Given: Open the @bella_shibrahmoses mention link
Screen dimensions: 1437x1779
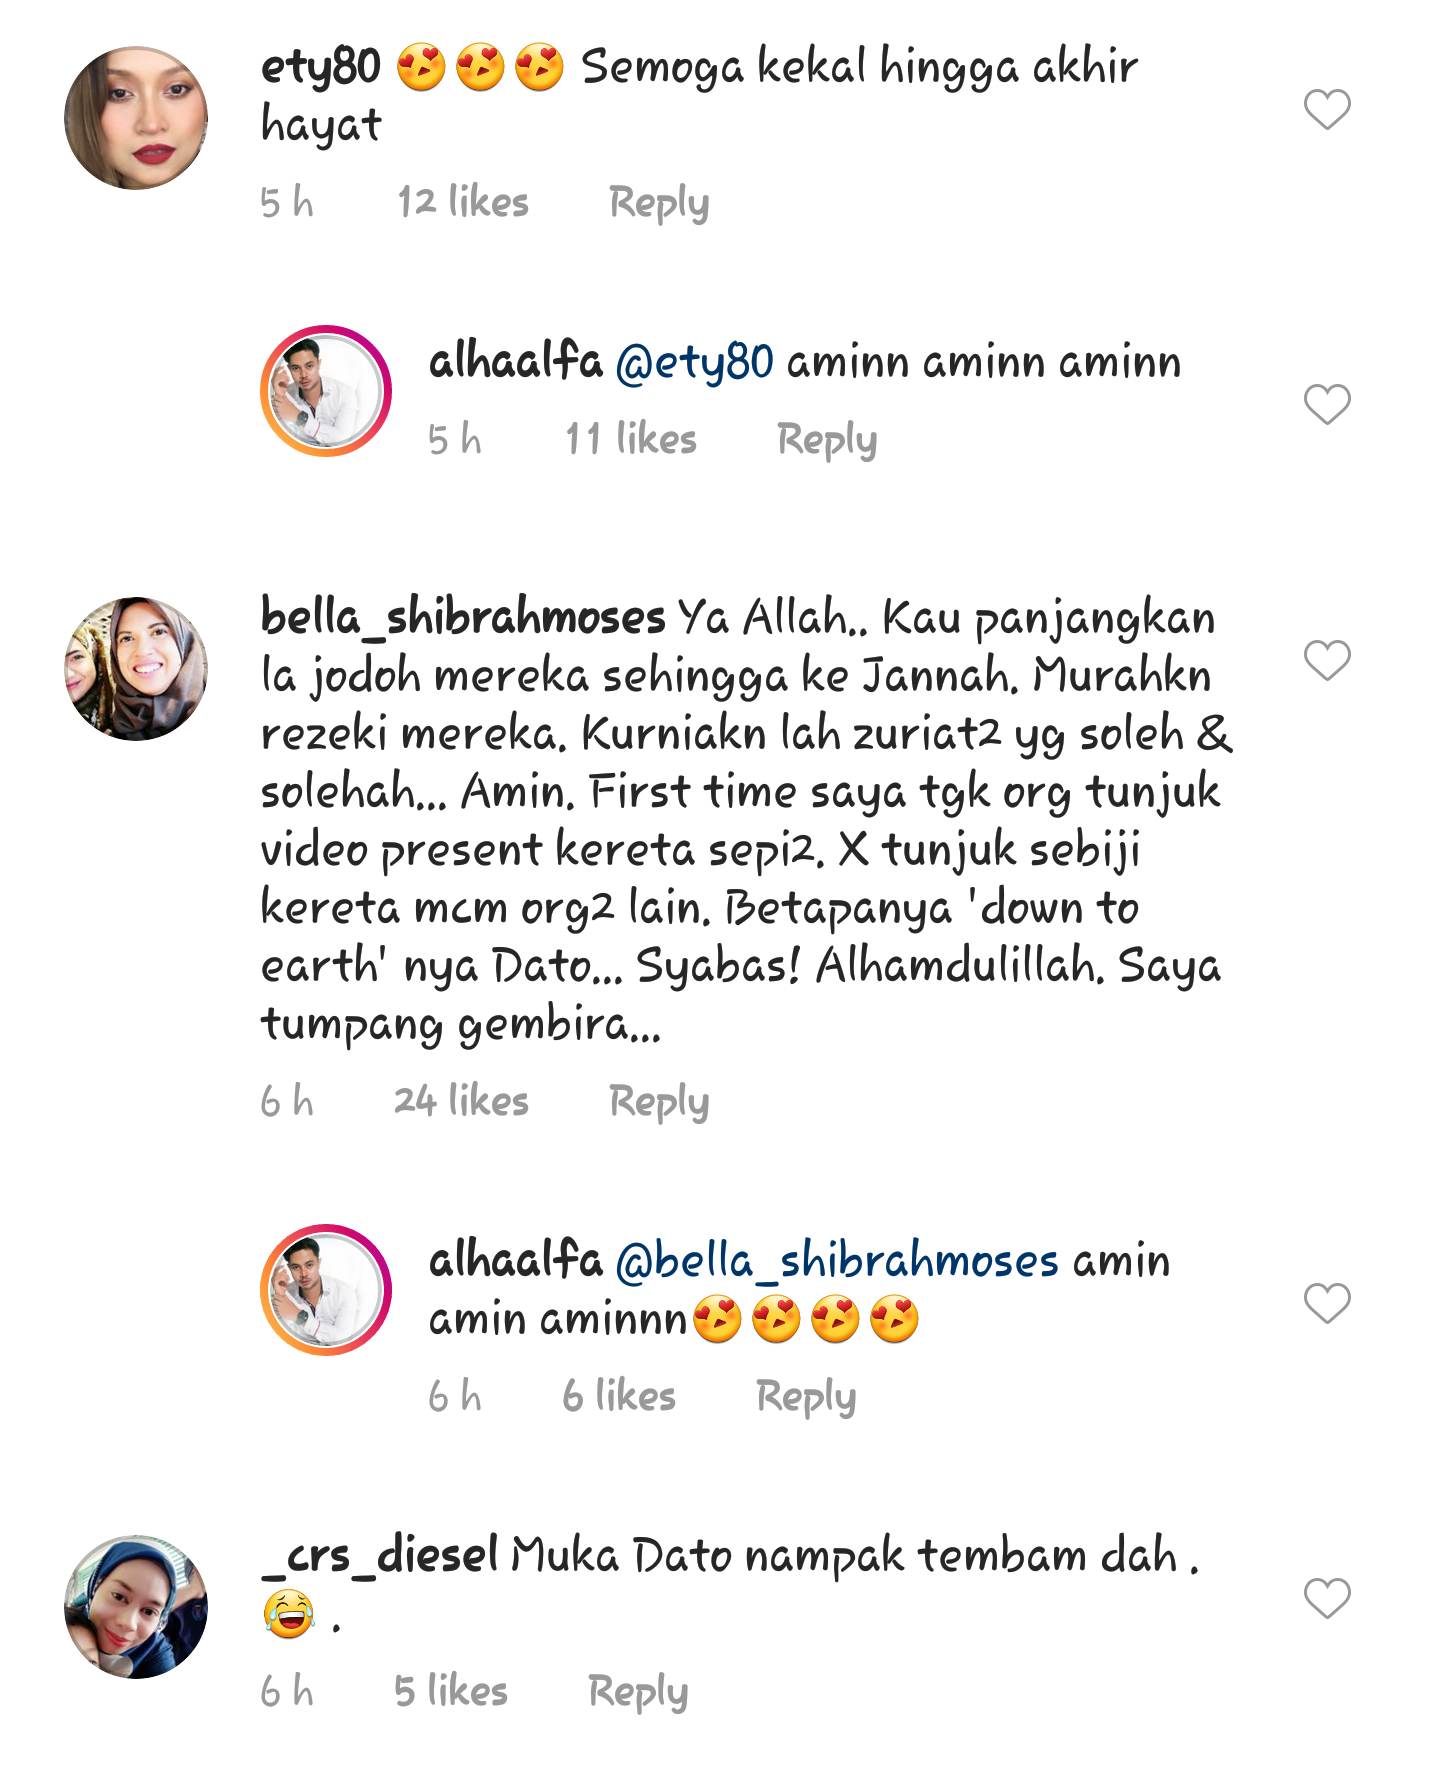Looking at the screenshot, I should click(x=837, y=1261).
